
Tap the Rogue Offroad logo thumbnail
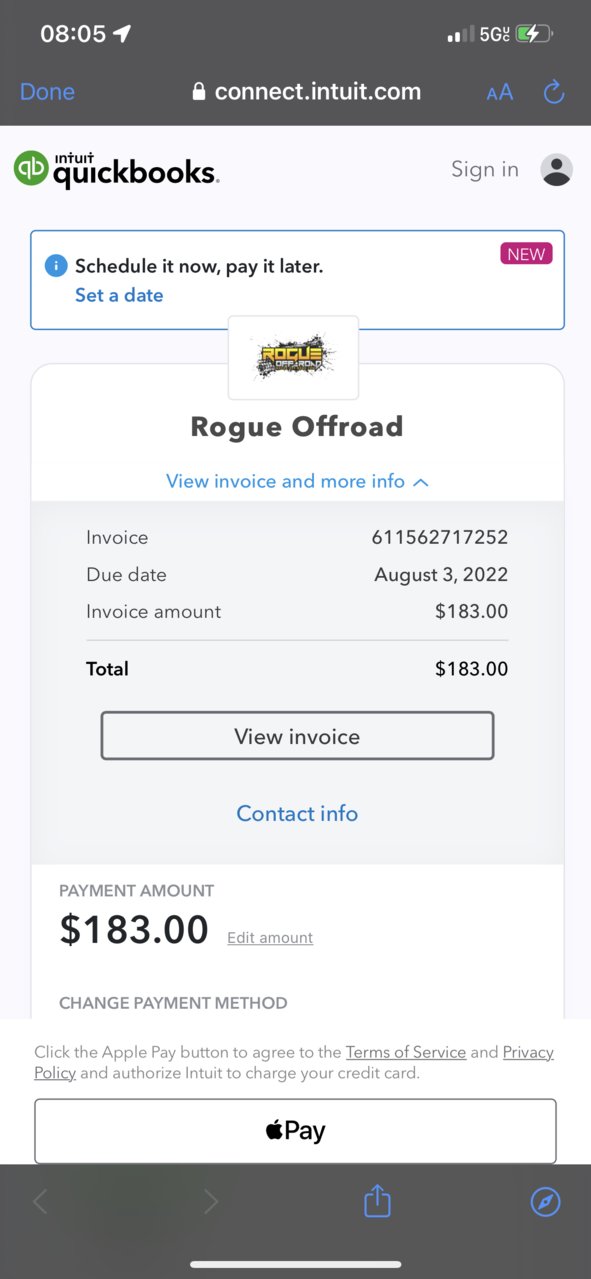coord(293,357)
